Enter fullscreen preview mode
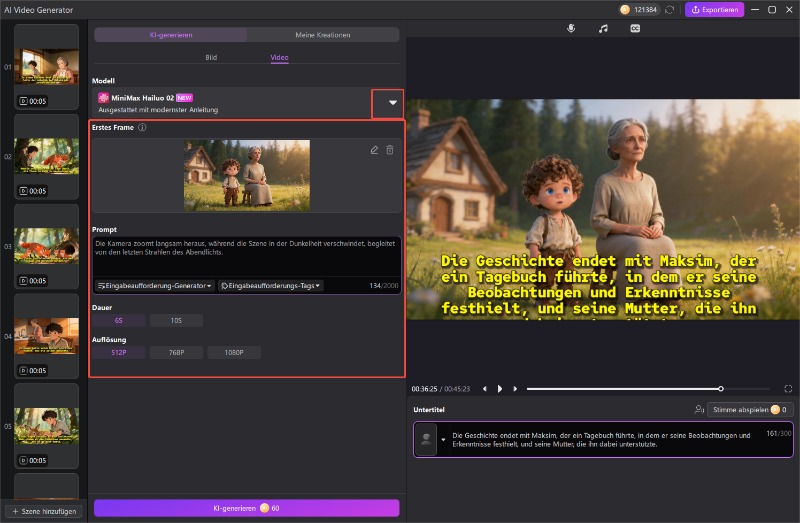 point(788,388)
